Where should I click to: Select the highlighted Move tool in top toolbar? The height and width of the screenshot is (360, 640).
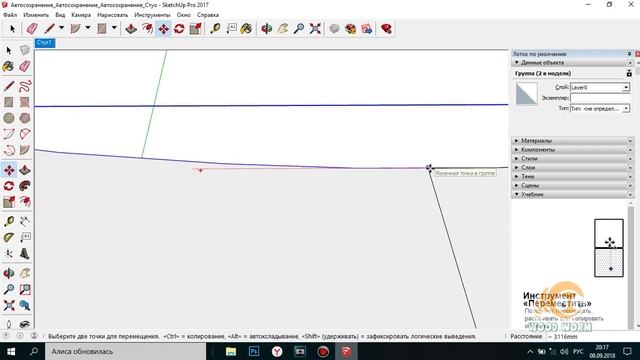pos(163,29)
